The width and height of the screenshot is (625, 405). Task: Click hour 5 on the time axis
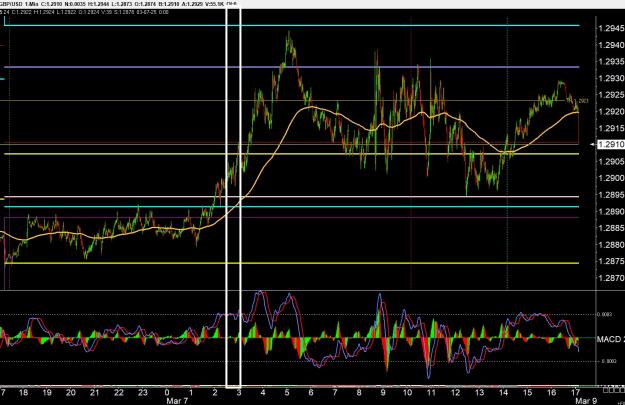[287, 392]
